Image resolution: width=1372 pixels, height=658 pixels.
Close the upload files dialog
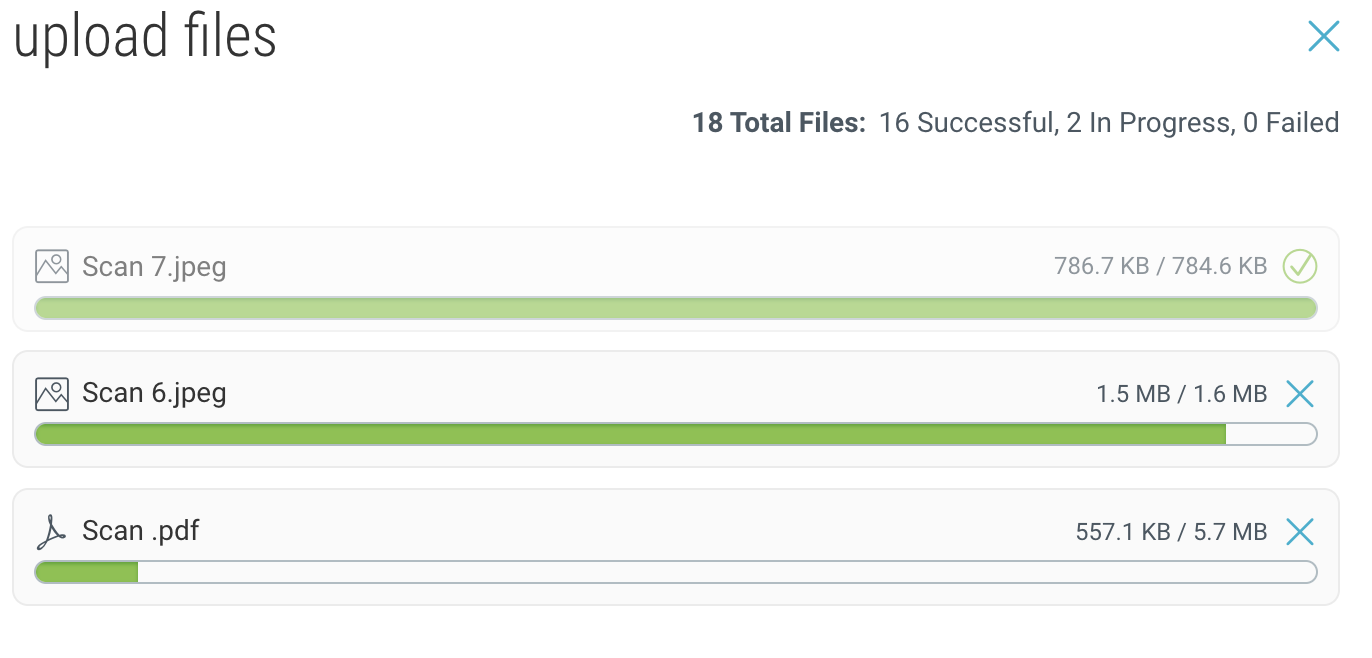[1323, 37]
